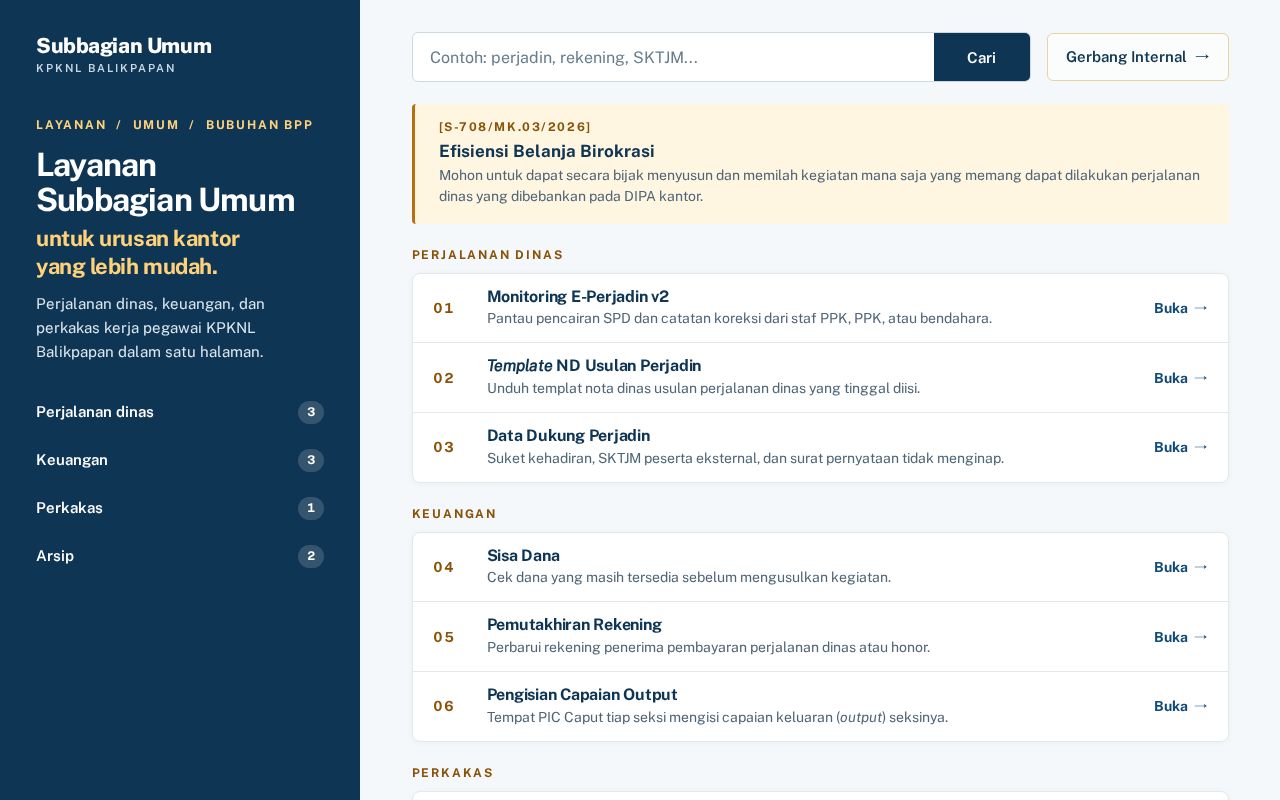This screenshot has height=800, width=1280.
Task: Open Buka link for Monitoring E-Perjadin v2
Action: tap(1181, 308)
